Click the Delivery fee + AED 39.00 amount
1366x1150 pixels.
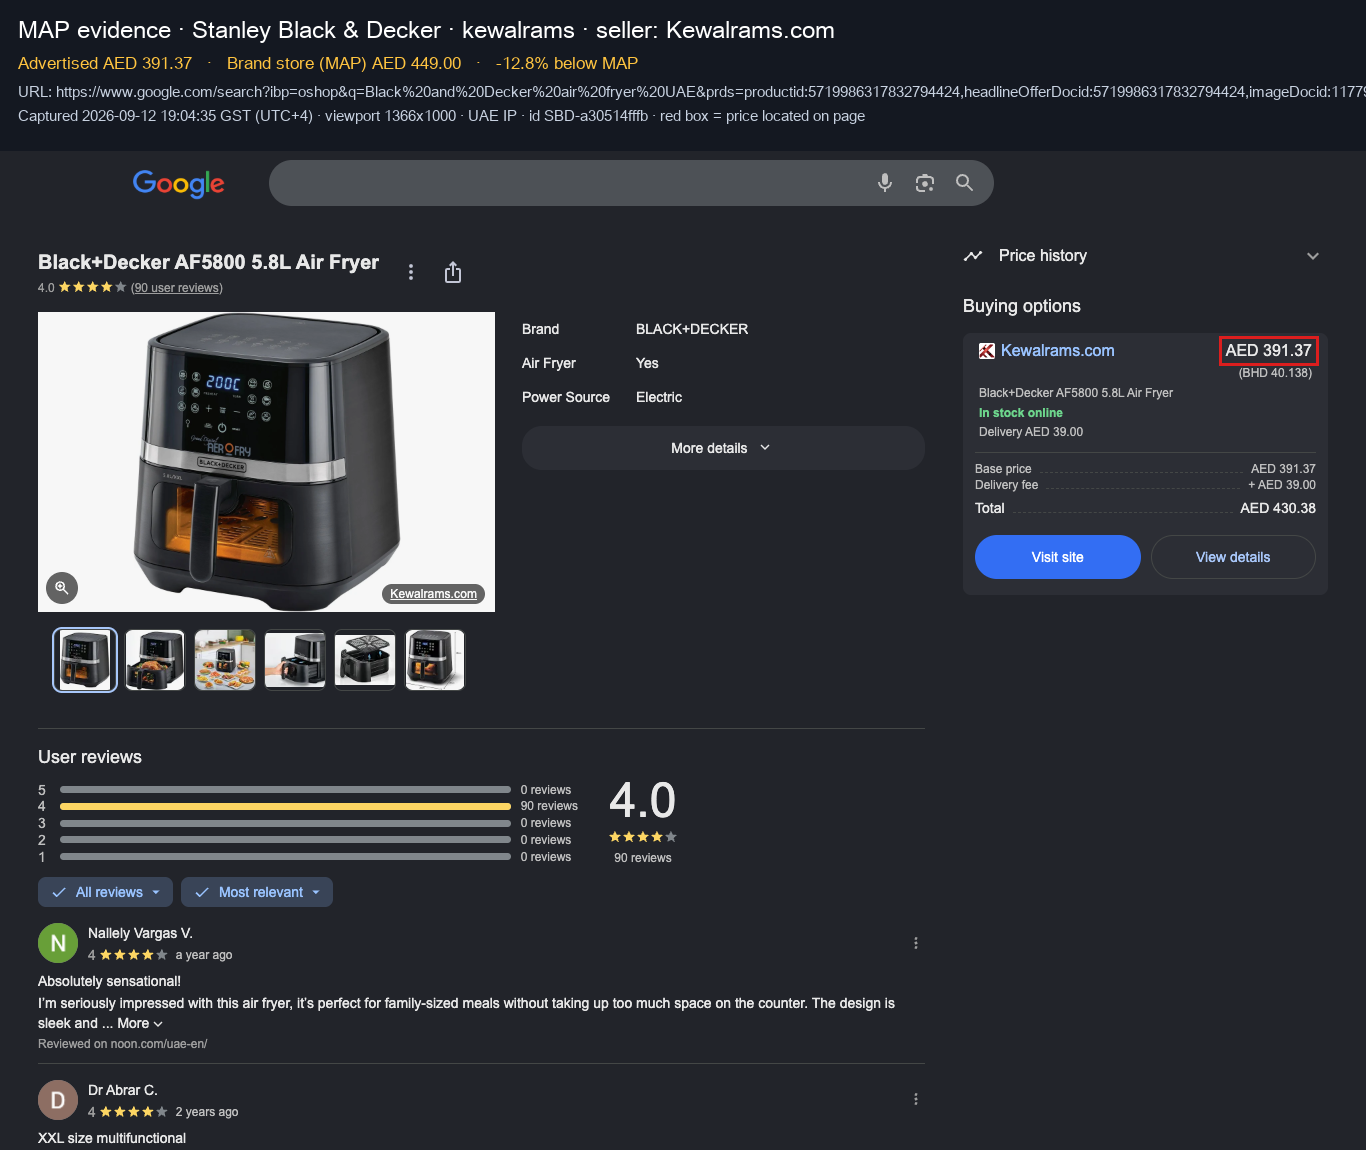(1282, 485)
